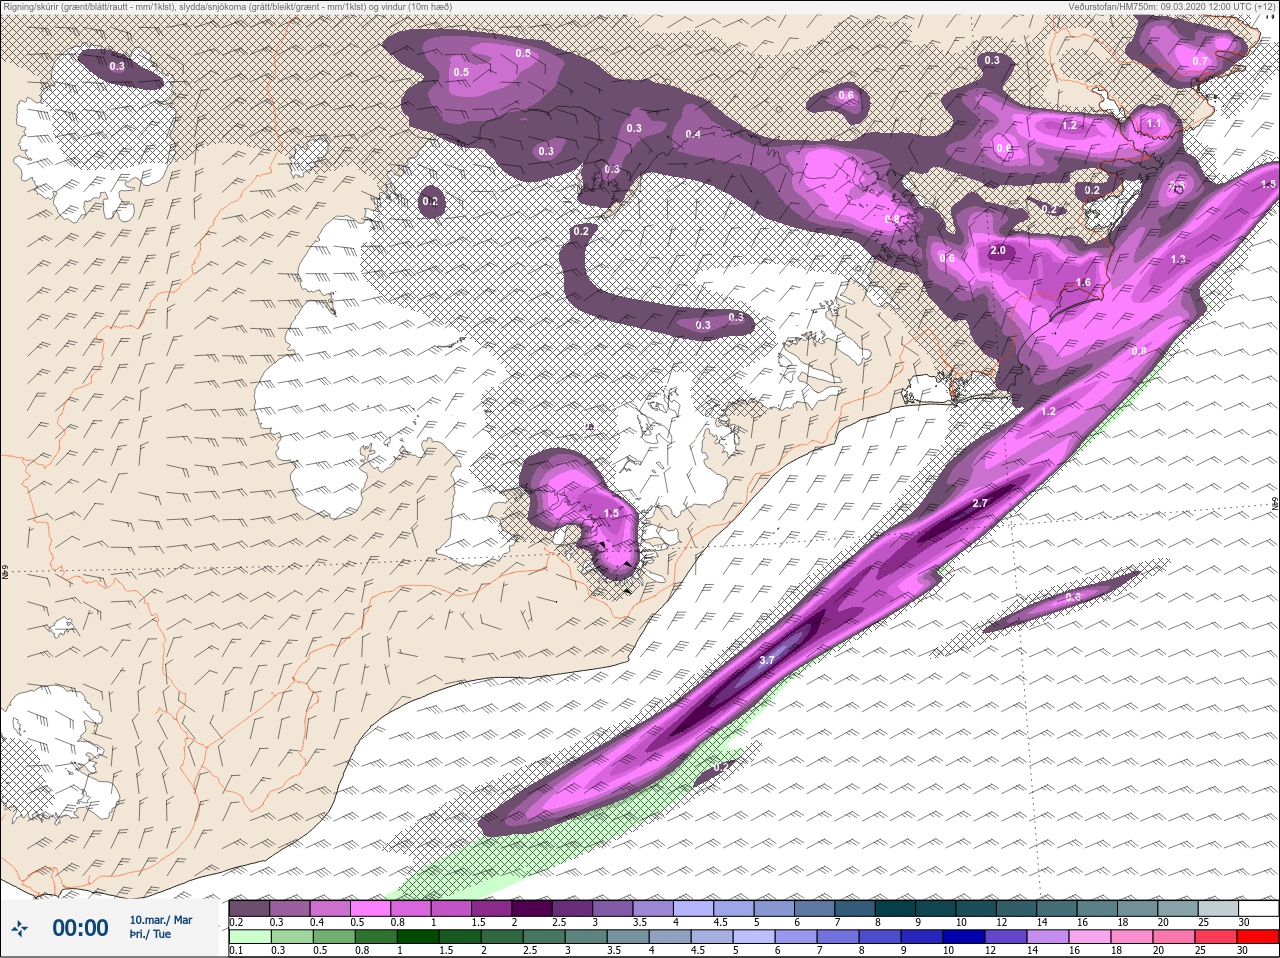
Task: Click the star logo beside the 00:00 time
Action: pos(19,929)
